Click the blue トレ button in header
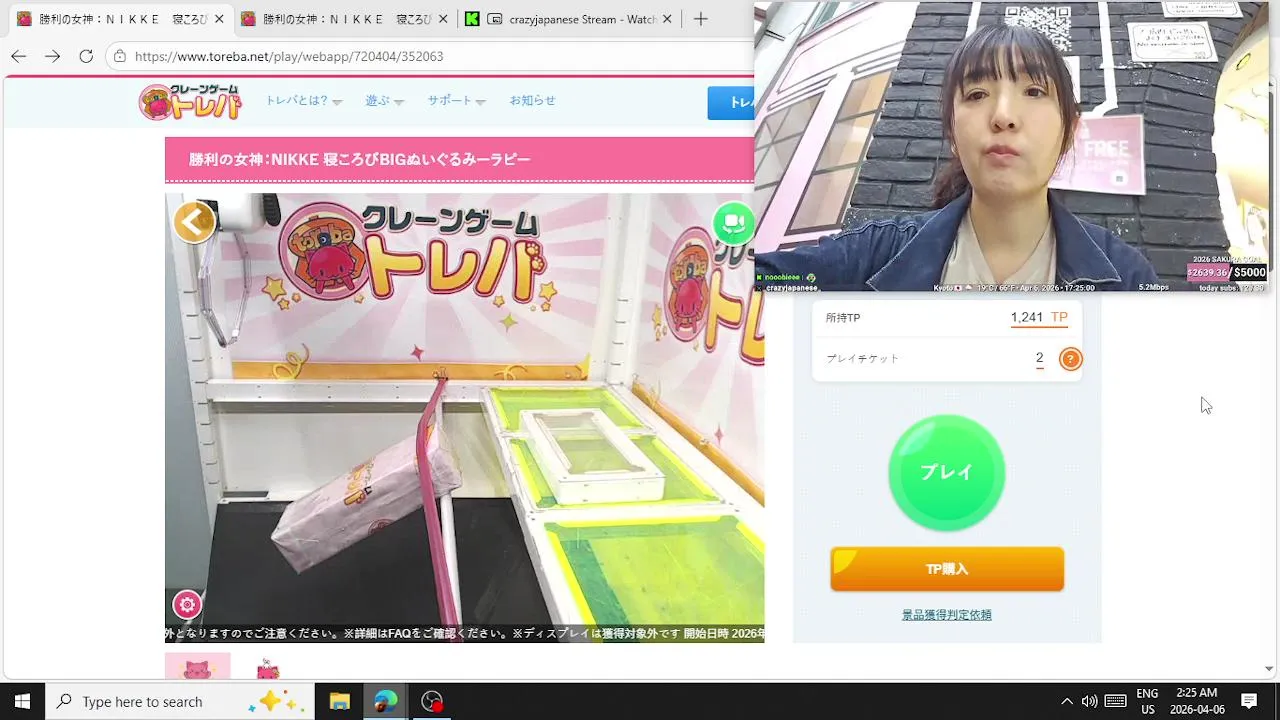 click(x=731, y=103)
